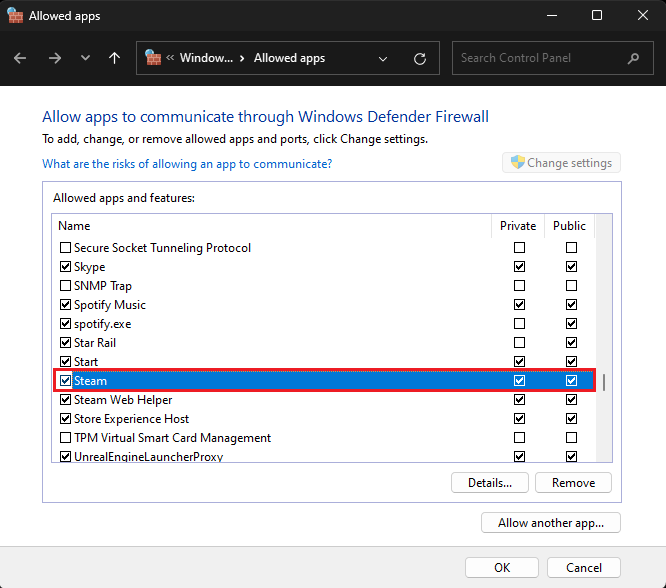
Task: Click the Allow another app button
Action: tap(551, 523)
